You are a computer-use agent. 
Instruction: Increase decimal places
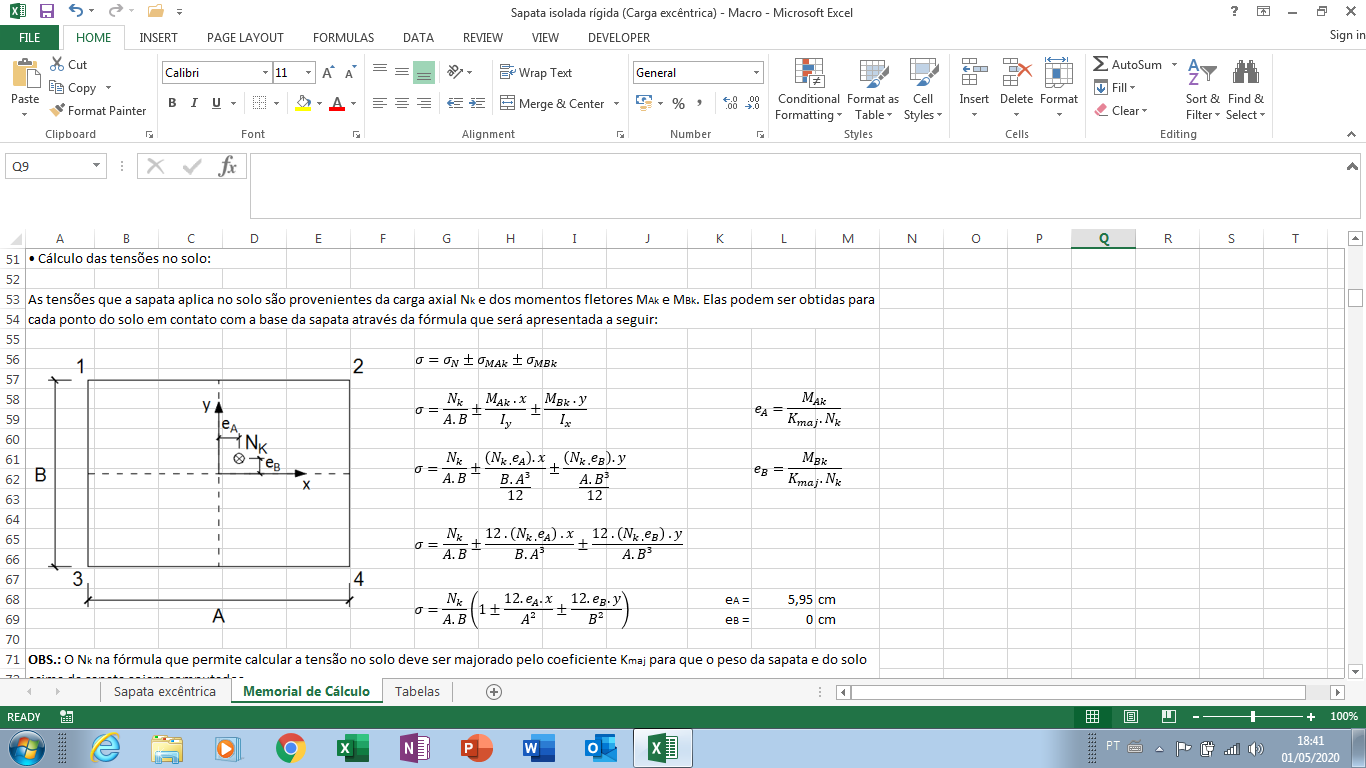730,103
